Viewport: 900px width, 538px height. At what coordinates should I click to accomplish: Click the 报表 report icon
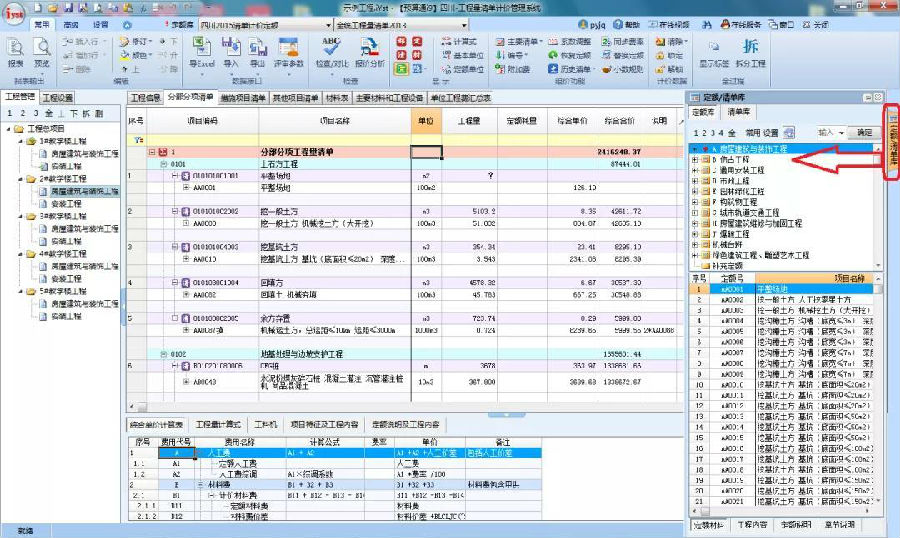click(16, 50)
